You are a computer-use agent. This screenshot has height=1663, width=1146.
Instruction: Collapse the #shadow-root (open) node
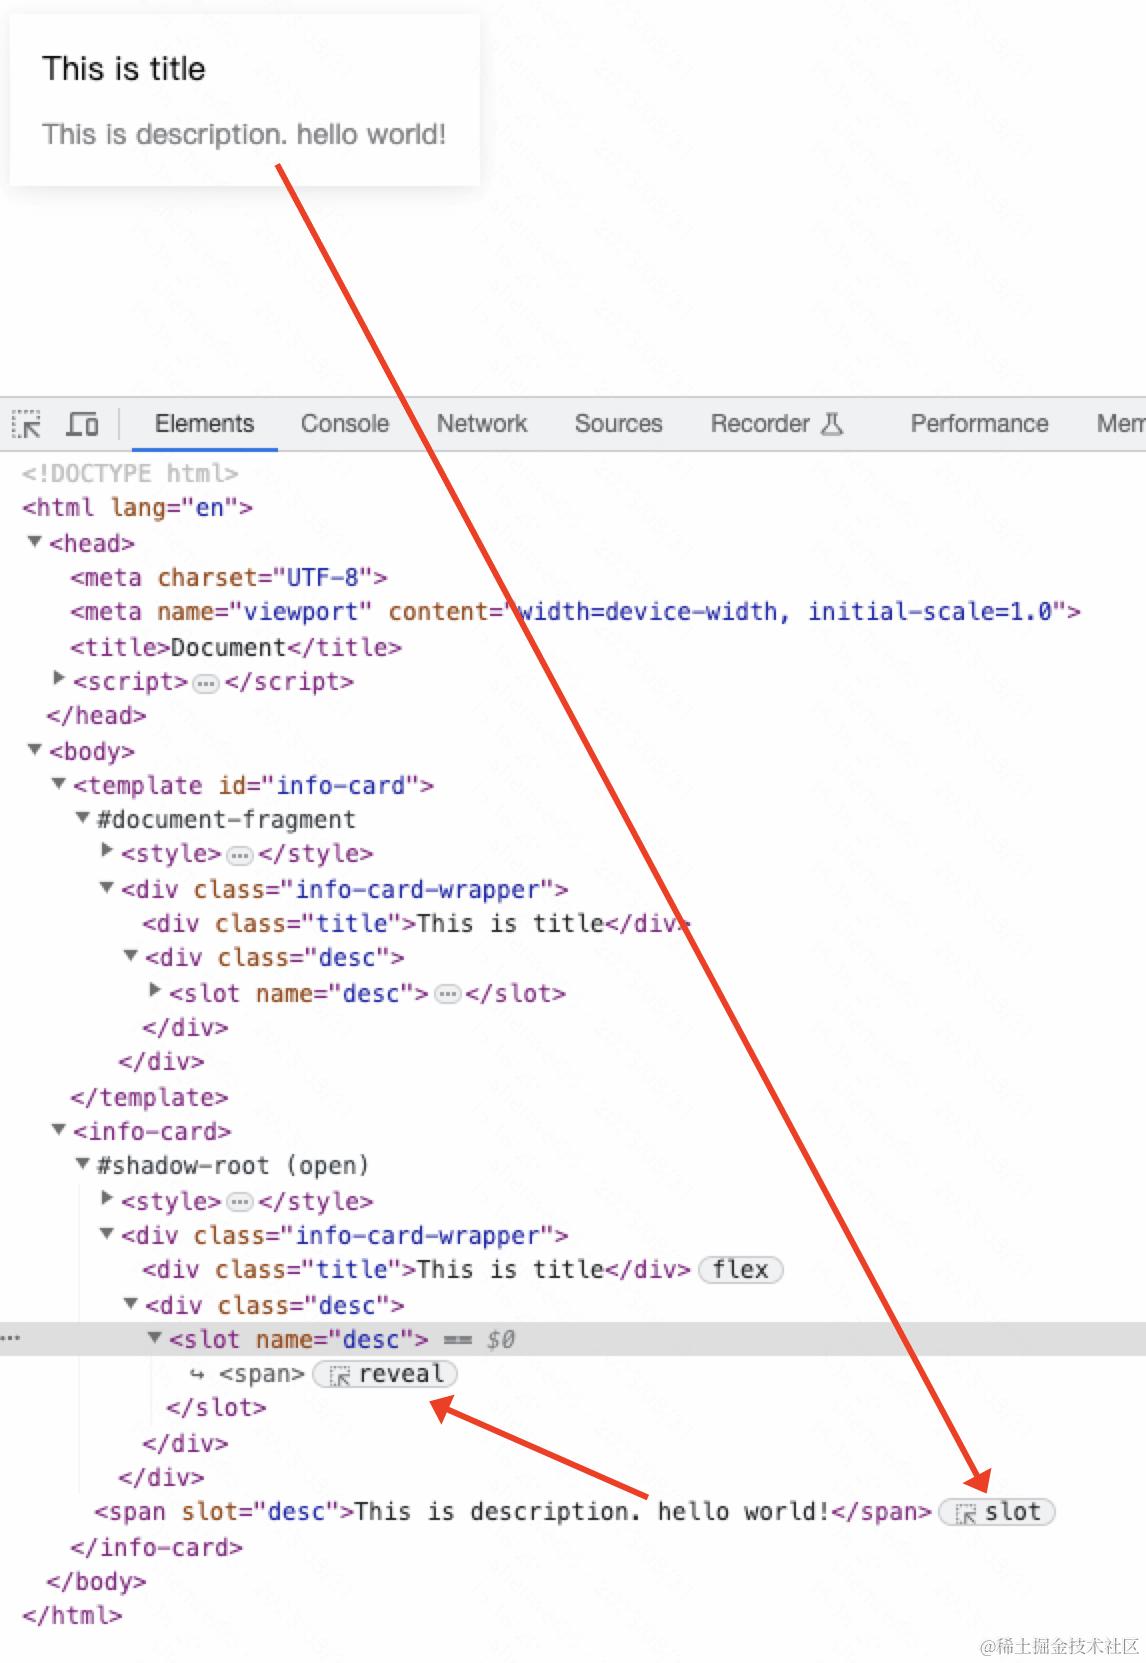[x=83, y=1164]
